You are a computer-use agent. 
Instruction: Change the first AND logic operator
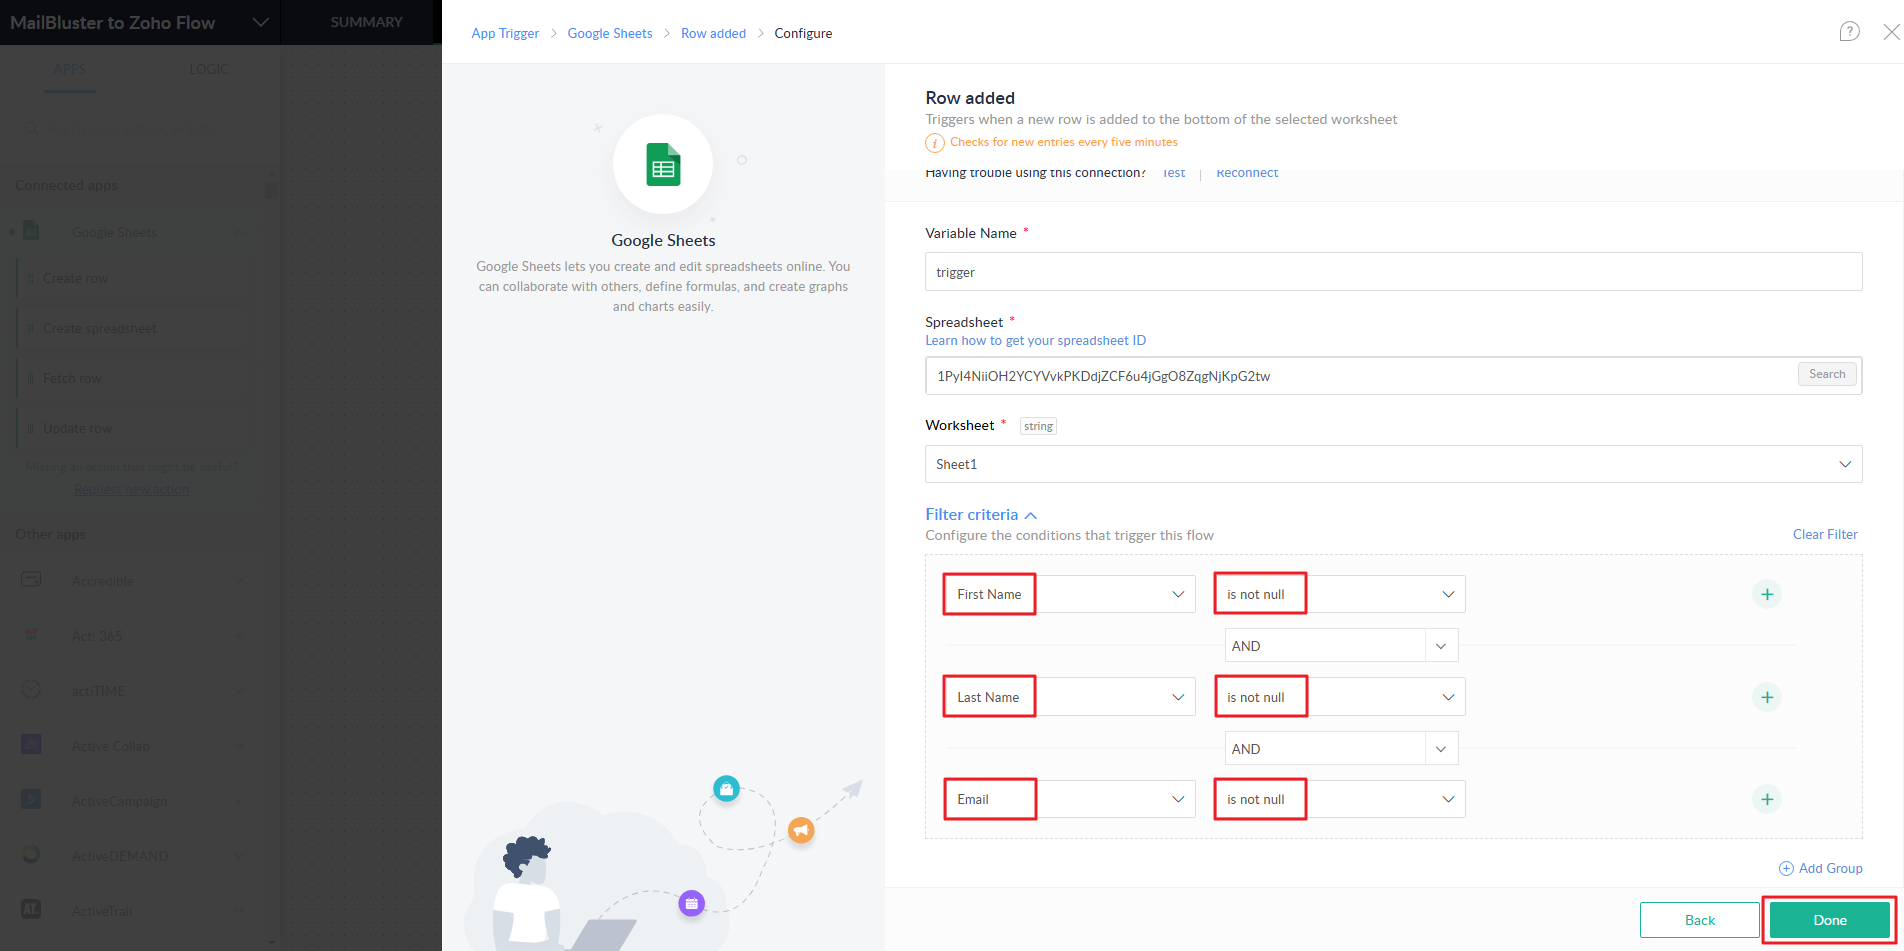[x=1340, y=646]
